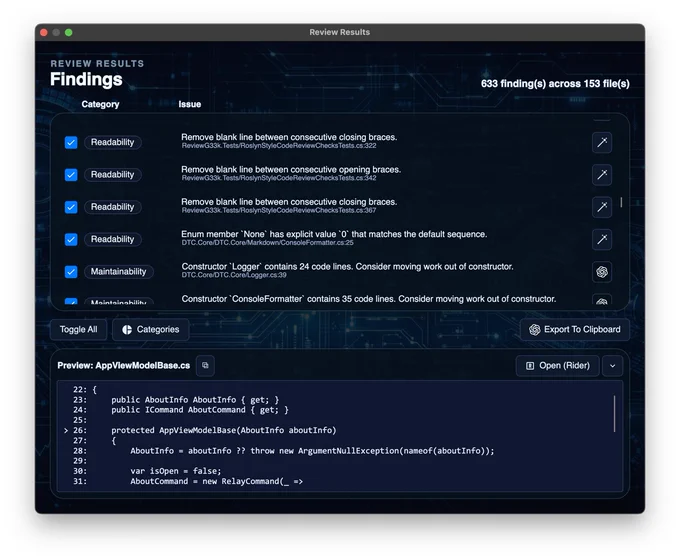The height and width of the screenshot is (560, 680).
Task: Open dropdown arrow next to Open (Rider)
Action: tap(612, 366)
